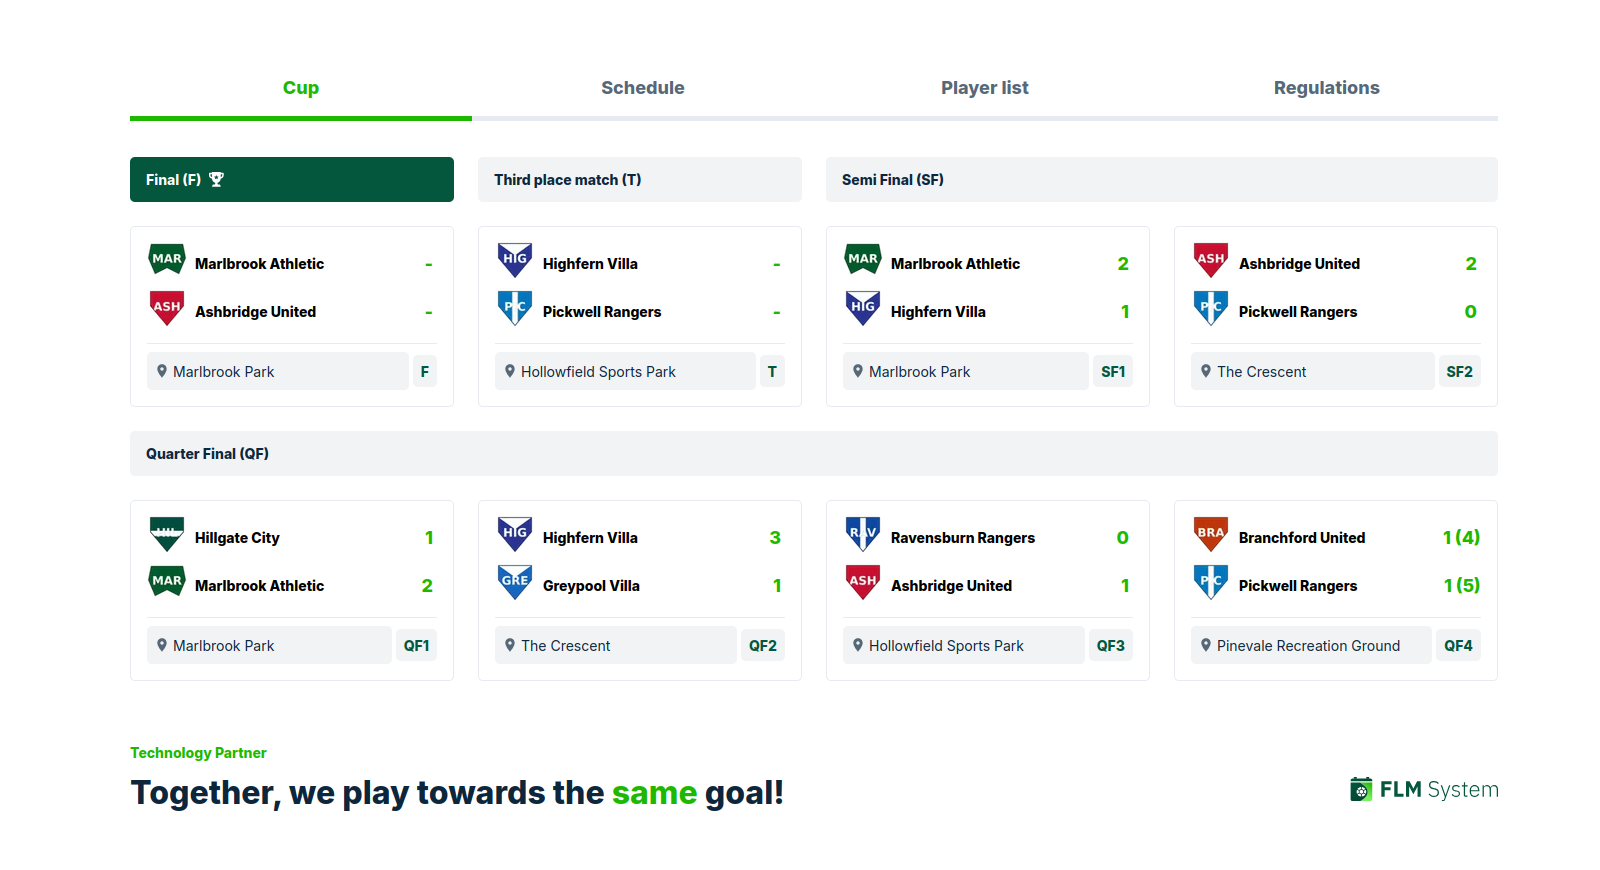Click Highfern Villa crest in third place match
This screenshot has height=870, width=1600.
(515, 260)
